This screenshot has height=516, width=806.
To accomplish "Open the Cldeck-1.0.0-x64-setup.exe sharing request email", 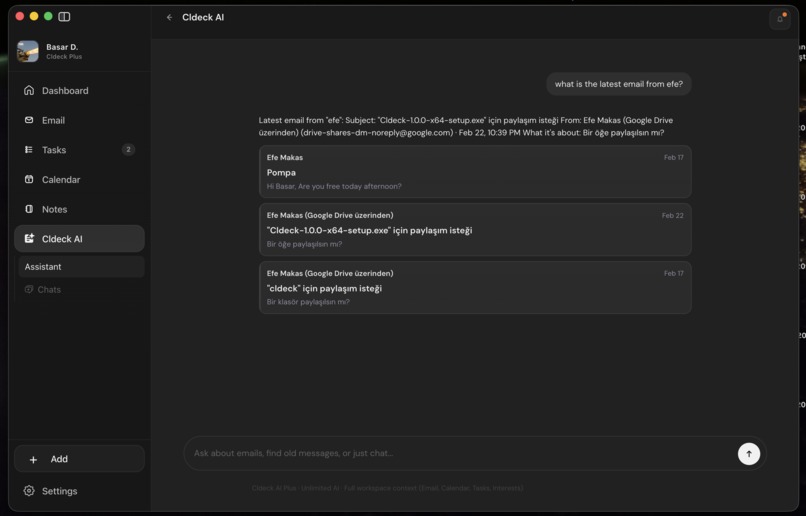I will point(475,229).
